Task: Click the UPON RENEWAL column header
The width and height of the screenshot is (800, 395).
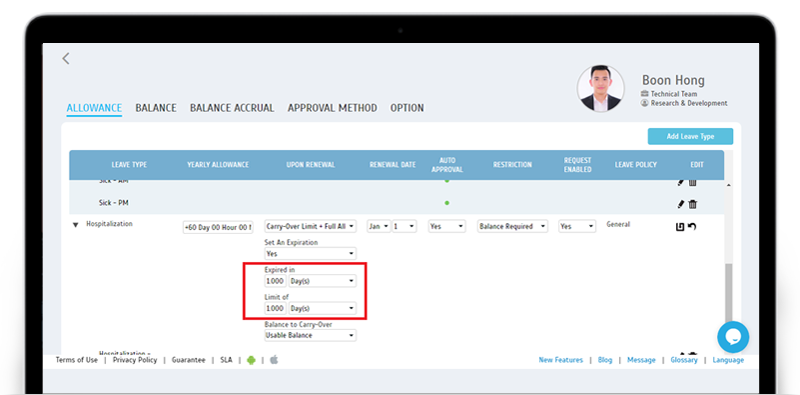Action: pyautogui.click(x=310, y=165)
